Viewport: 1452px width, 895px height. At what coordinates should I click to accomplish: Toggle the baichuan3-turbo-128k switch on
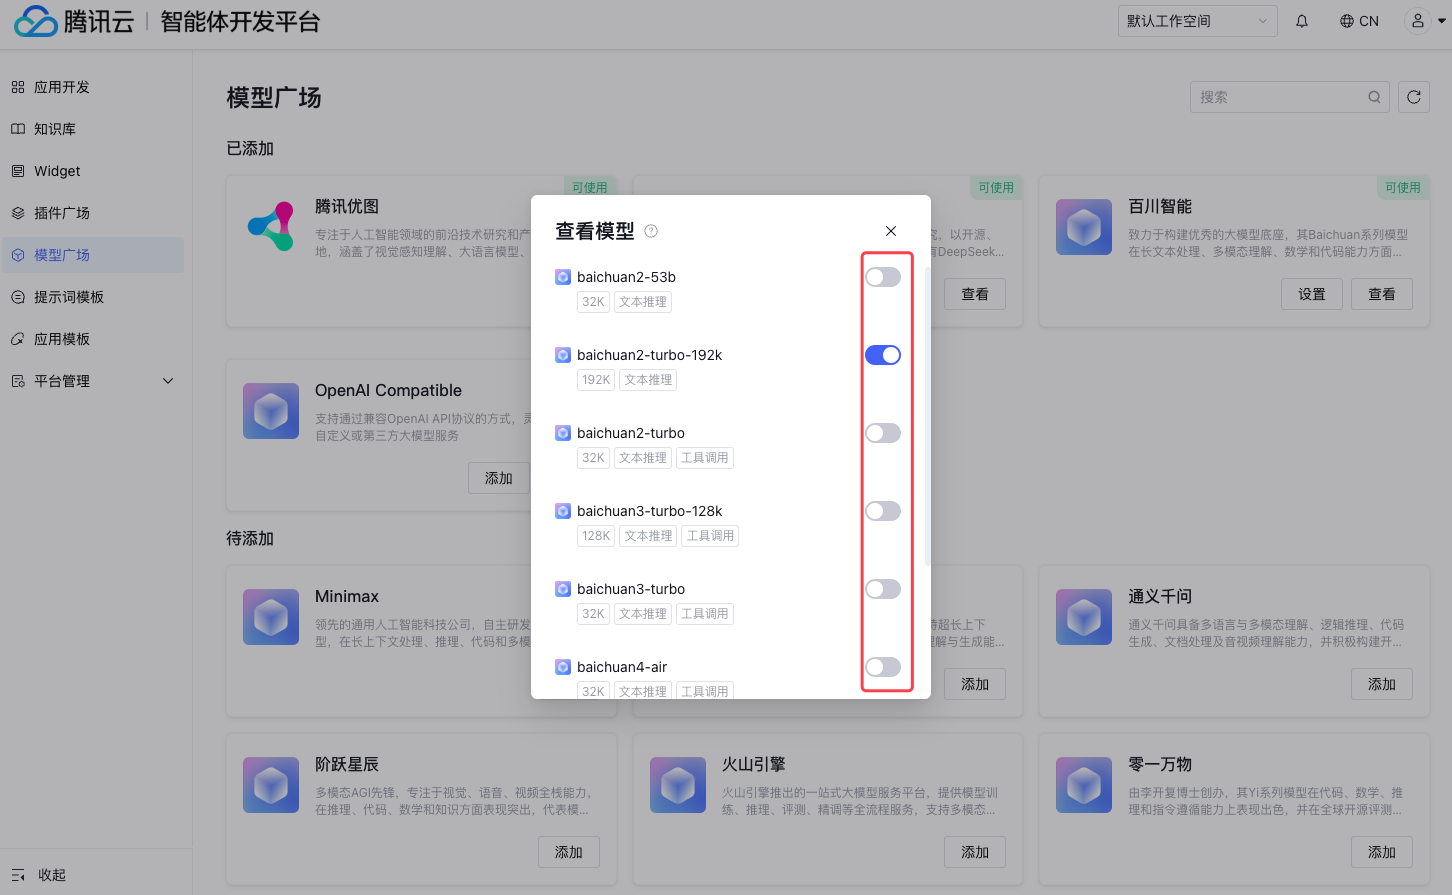[x=883, y=511]
